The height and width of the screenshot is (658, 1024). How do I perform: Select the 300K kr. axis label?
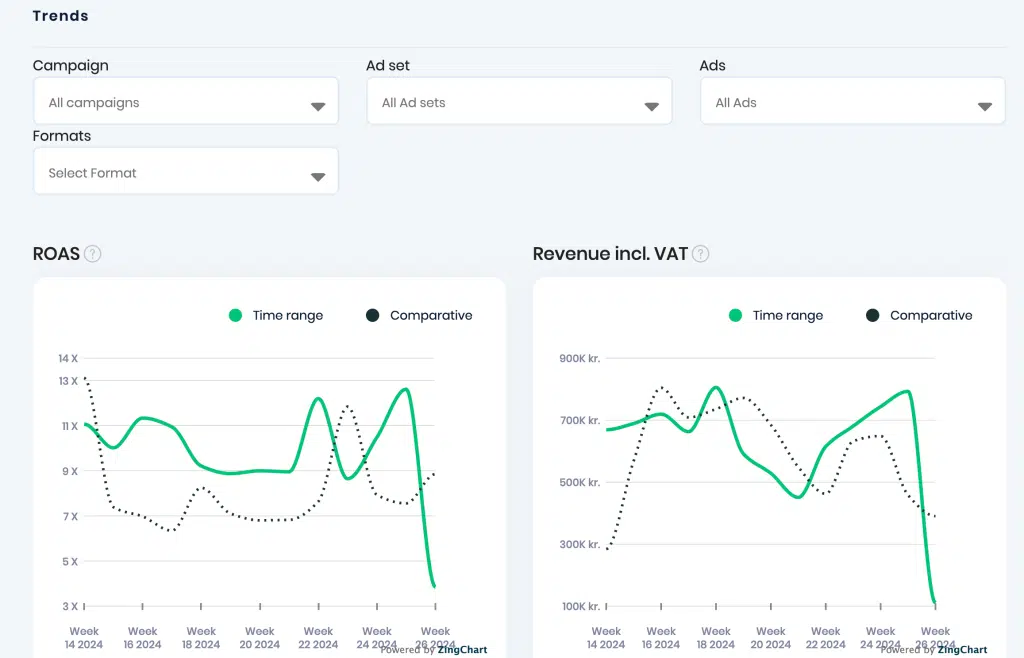[579, 544]
